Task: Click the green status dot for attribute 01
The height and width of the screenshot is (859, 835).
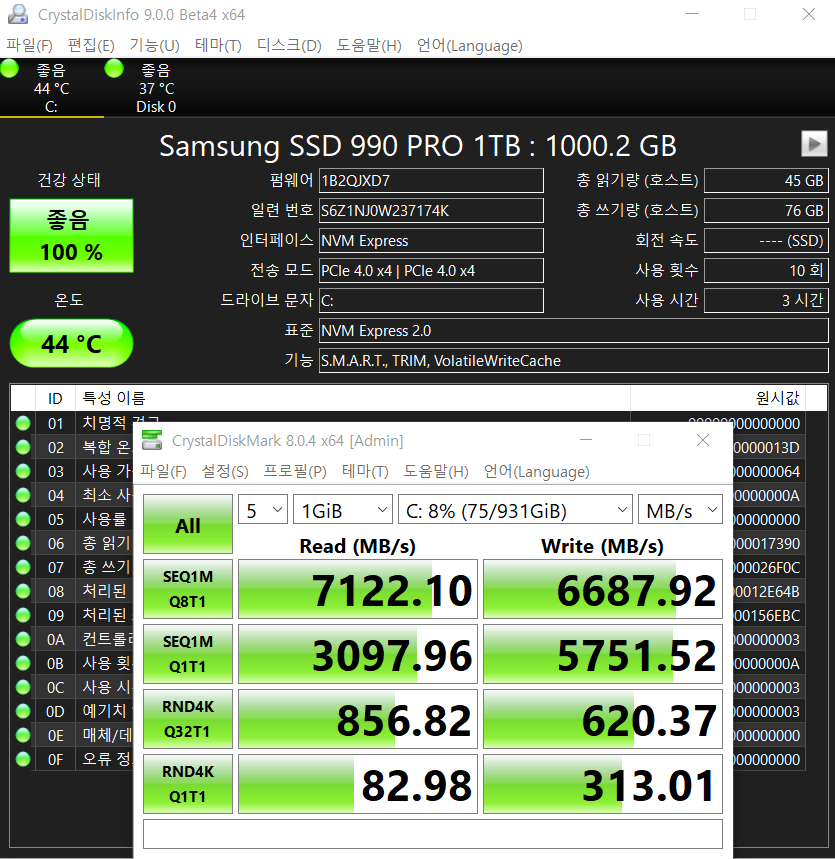Action: [23, 423]
